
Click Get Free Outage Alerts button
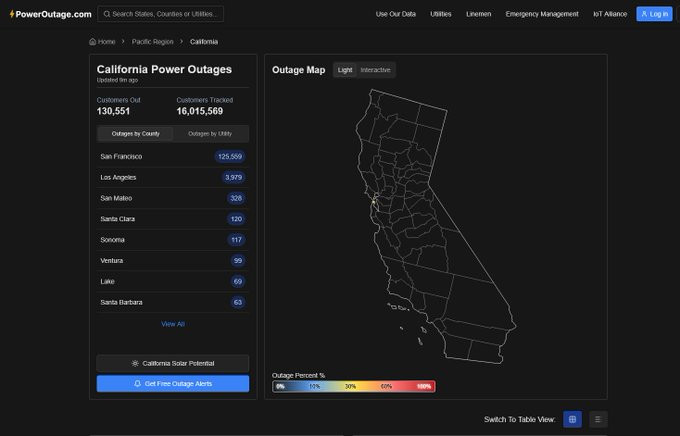173,384
